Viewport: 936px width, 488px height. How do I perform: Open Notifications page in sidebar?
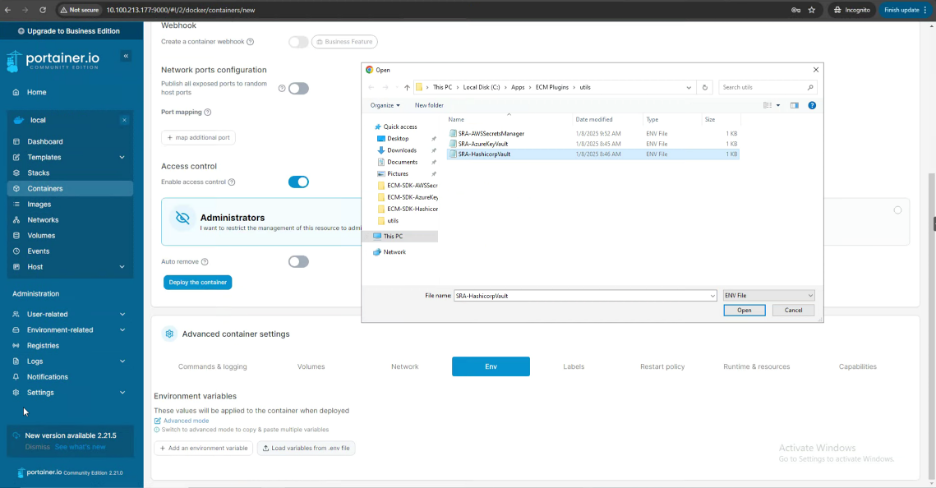pyautogui.click(x=47, y=377)
